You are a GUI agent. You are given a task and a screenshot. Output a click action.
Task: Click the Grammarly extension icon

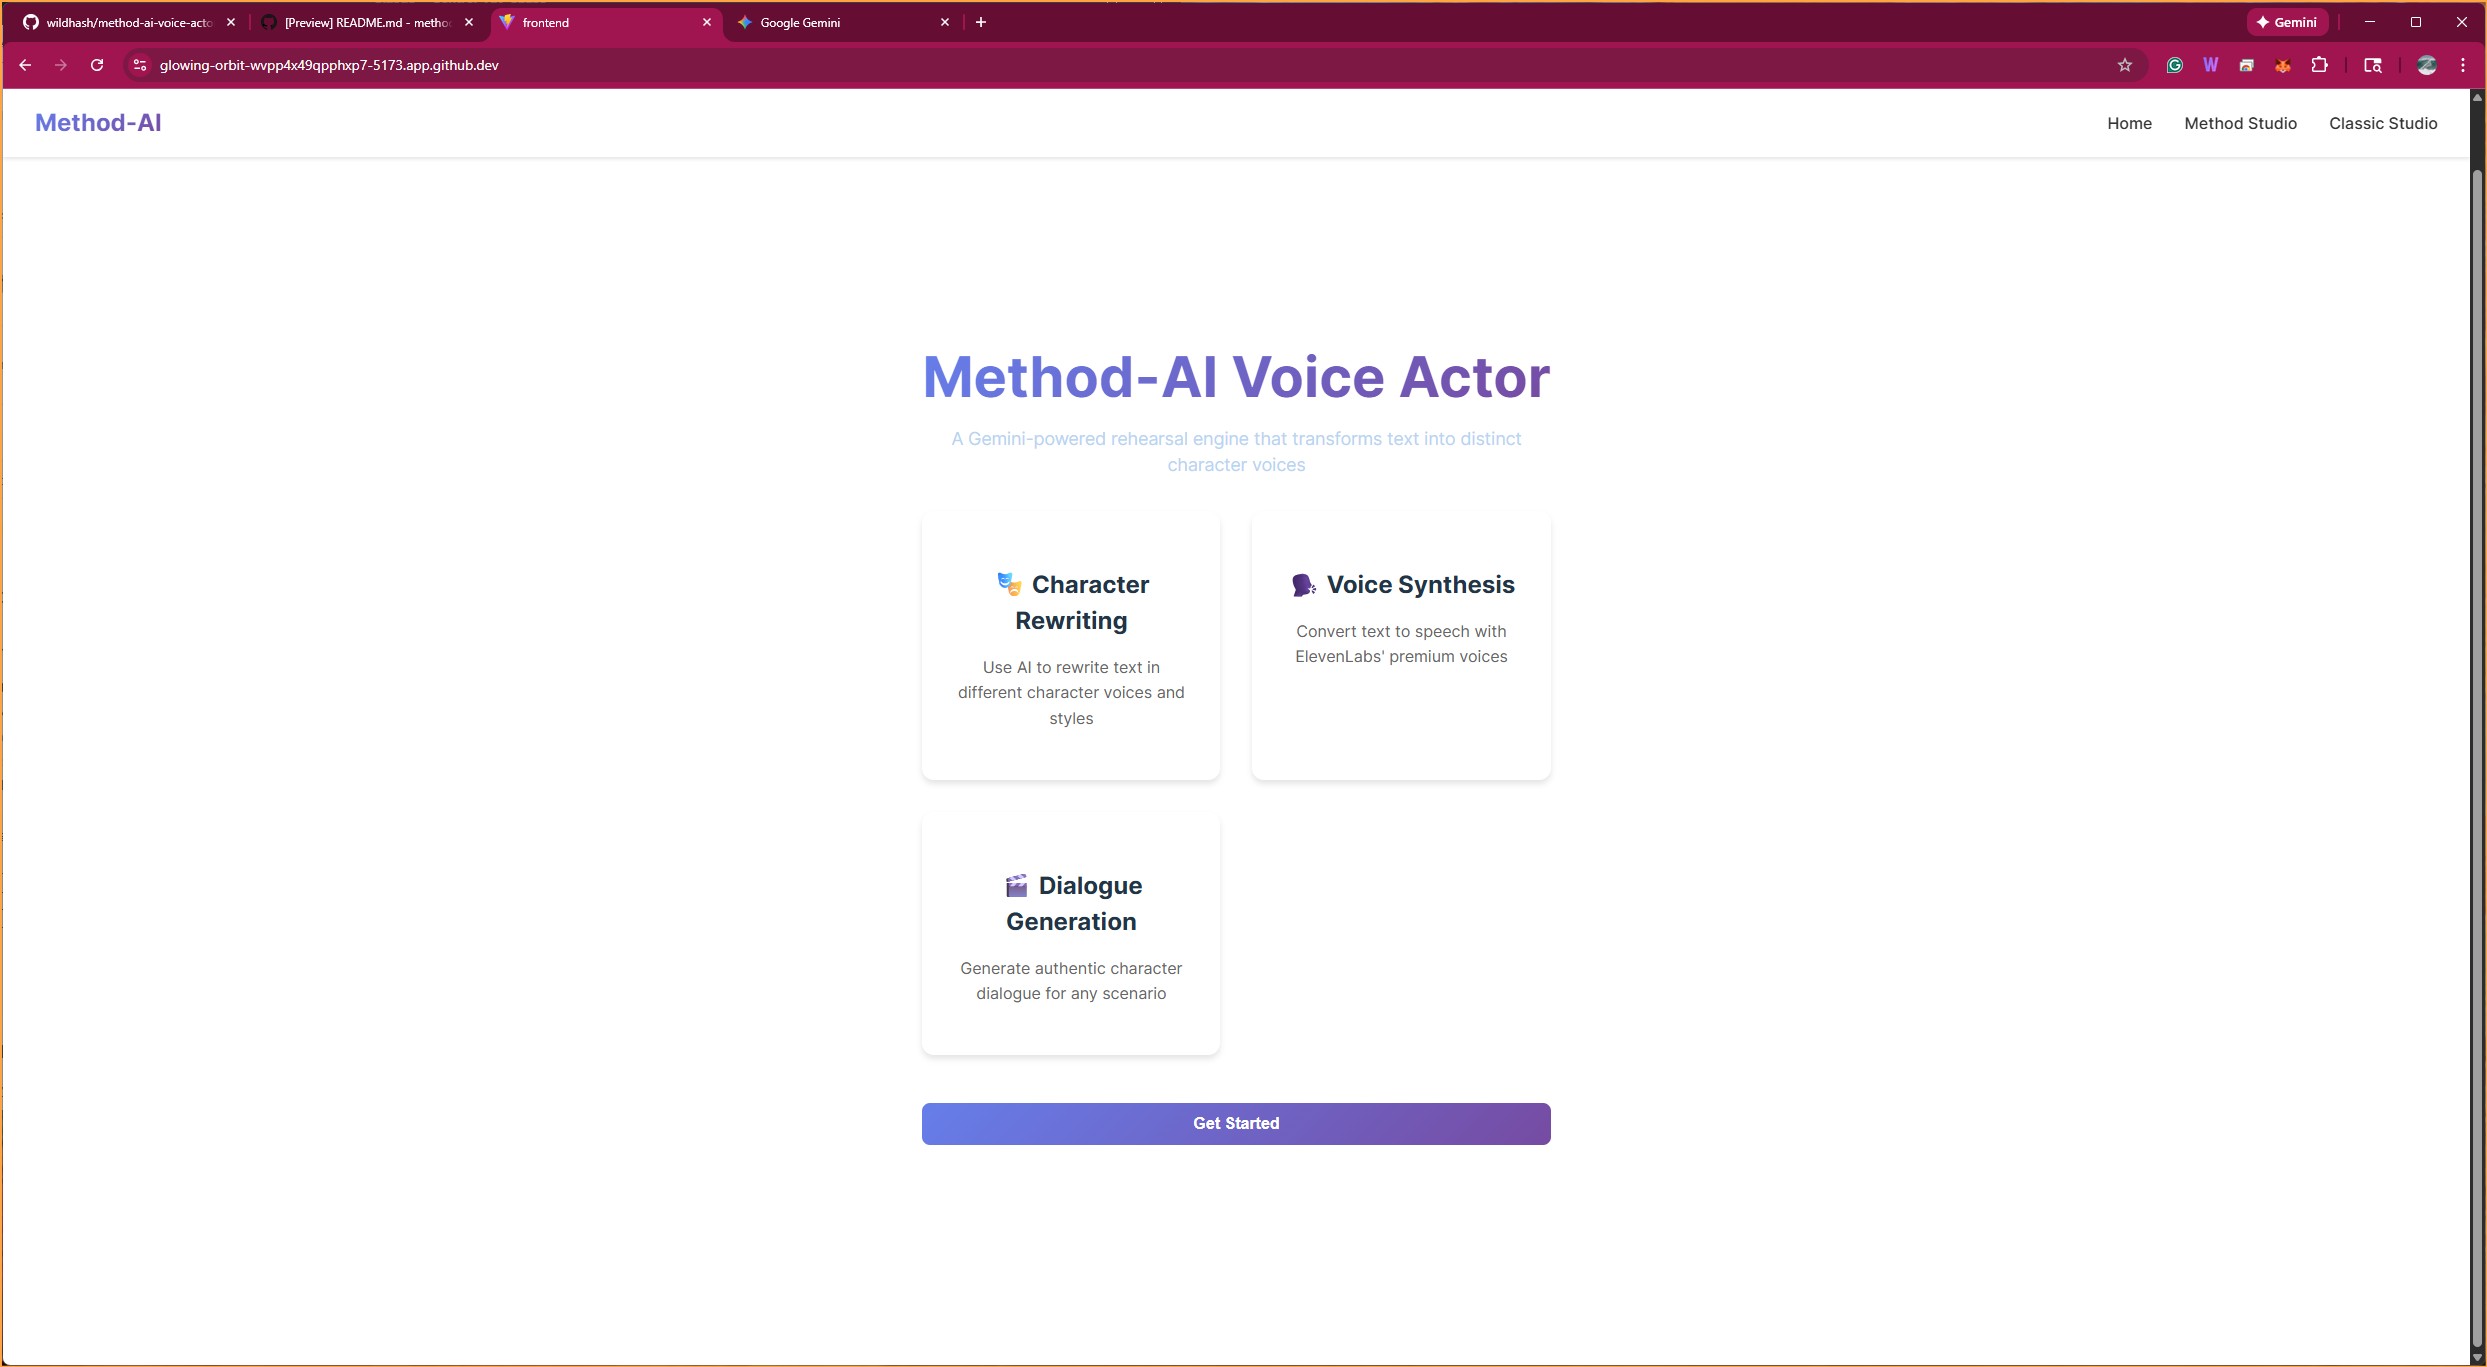coord(2174,65)
